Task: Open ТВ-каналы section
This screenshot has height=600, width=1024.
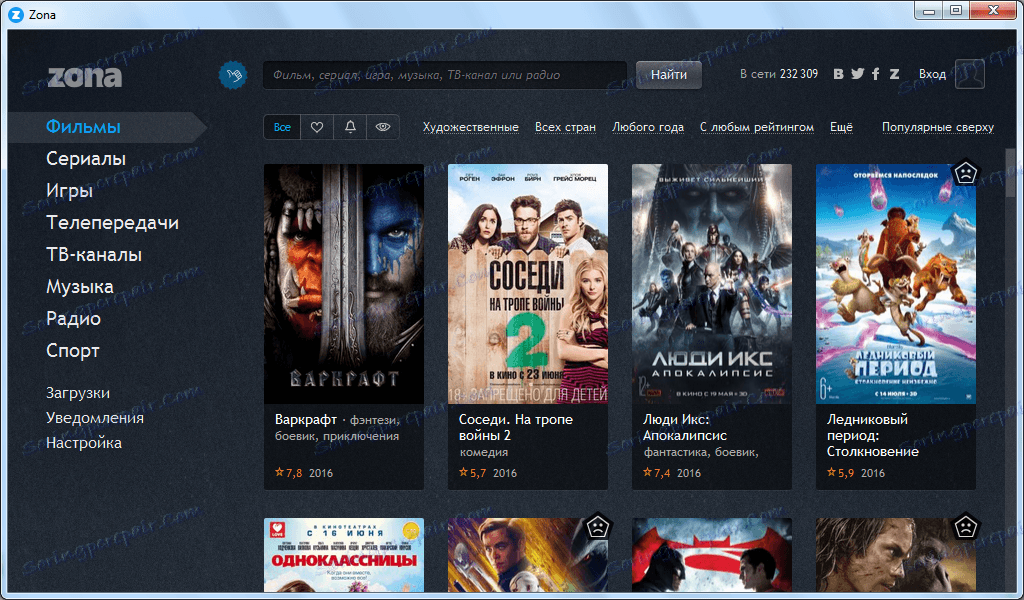Action: (x=94, y=255)
